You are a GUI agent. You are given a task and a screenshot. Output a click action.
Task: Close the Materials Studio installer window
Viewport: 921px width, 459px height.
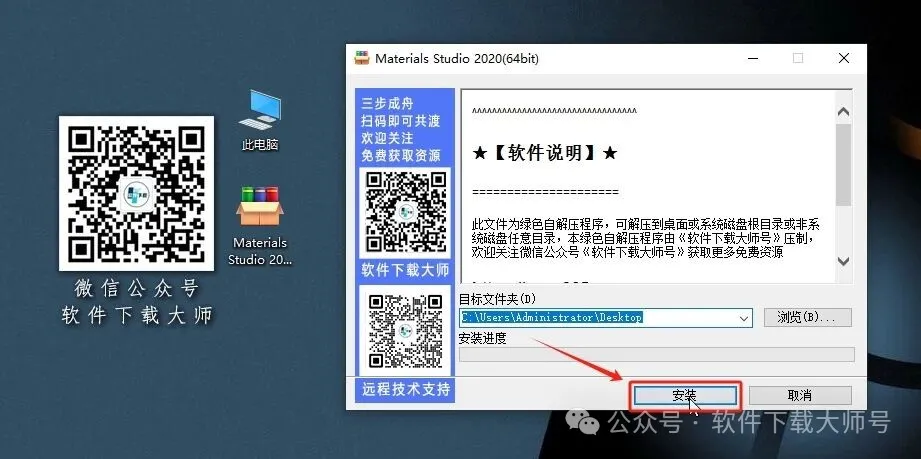pos(843,58)
